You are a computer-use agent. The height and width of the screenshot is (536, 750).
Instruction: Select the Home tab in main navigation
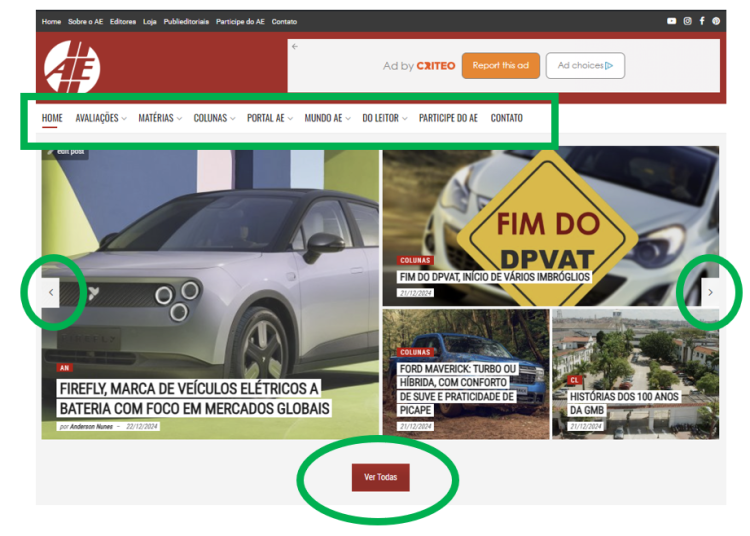coord(52,118)
